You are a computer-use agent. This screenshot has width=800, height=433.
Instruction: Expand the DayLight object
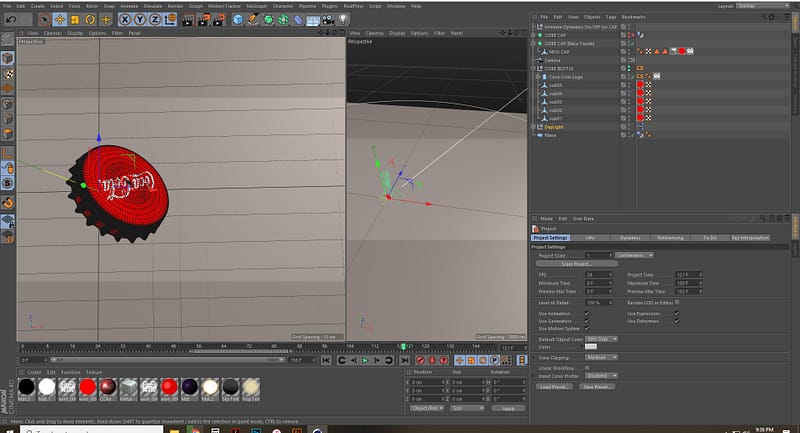534,127
